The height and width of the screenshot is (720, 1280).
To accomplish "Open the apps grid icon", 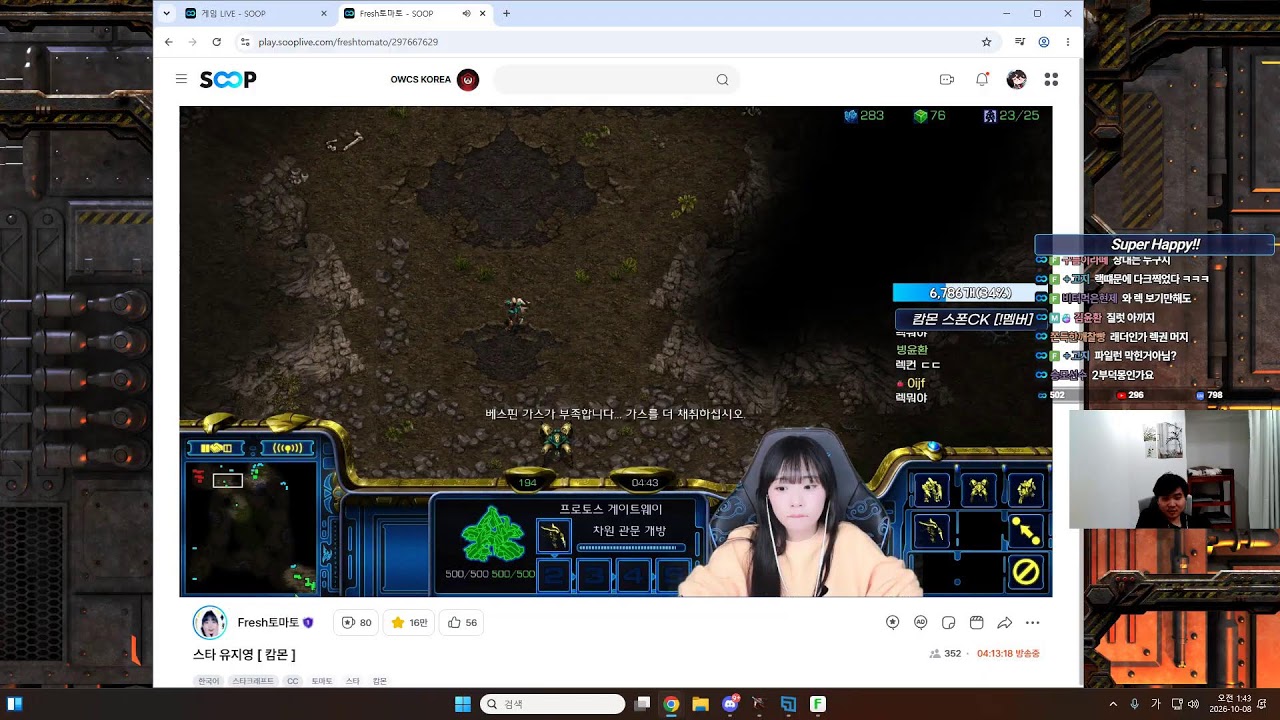I will 1051,79.
